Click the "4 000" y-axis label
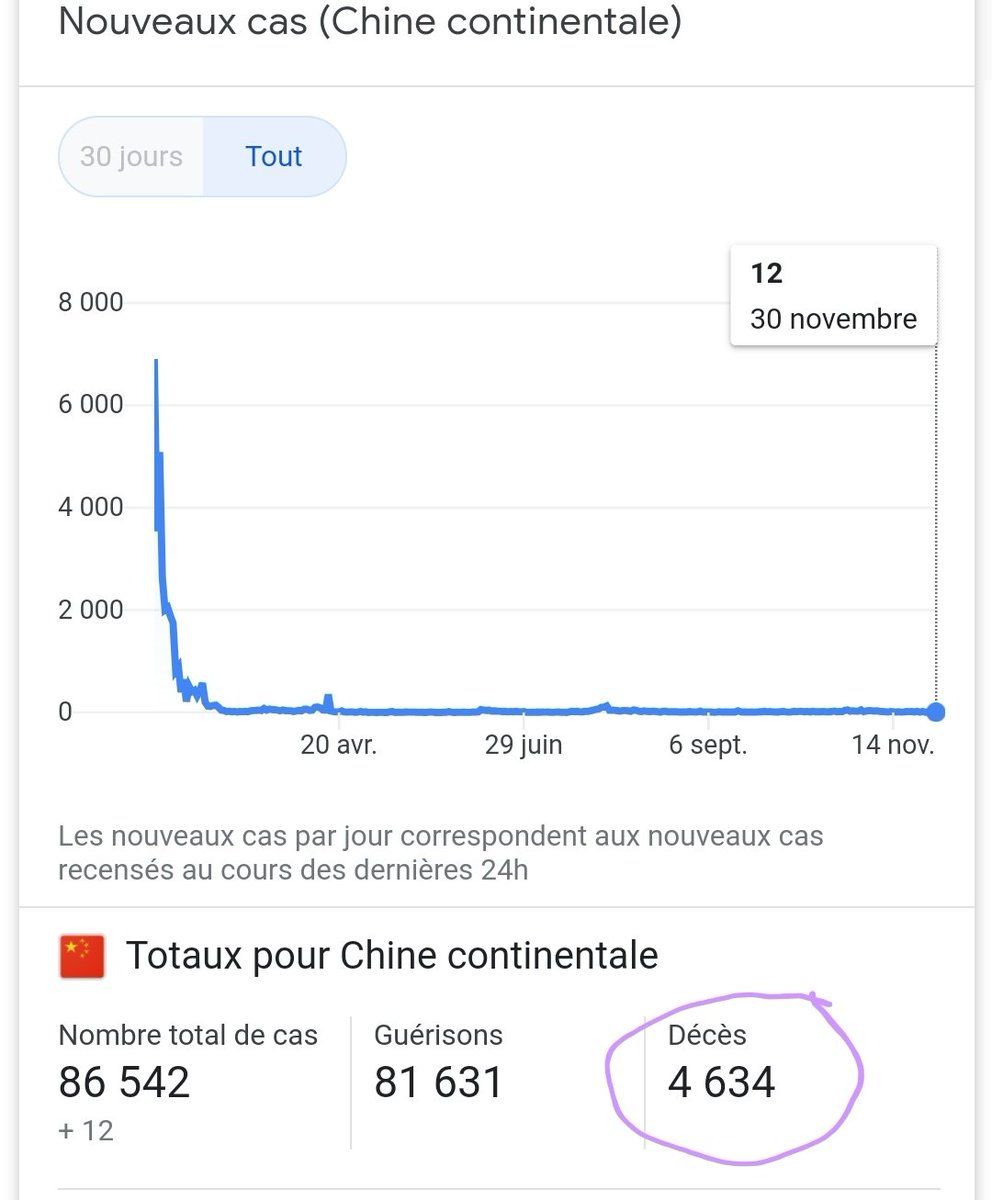The width and height of the screenshot is (992, 1200). (90, 507)
